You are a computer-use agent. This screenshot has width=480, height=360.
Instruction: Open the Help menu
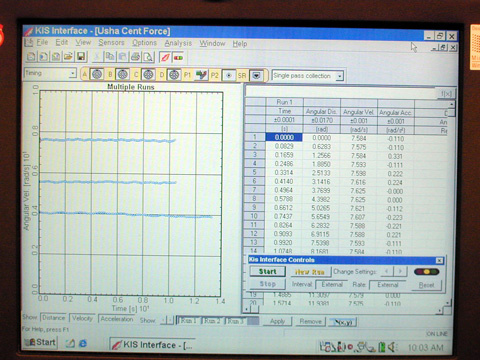[x=240, y=44]
